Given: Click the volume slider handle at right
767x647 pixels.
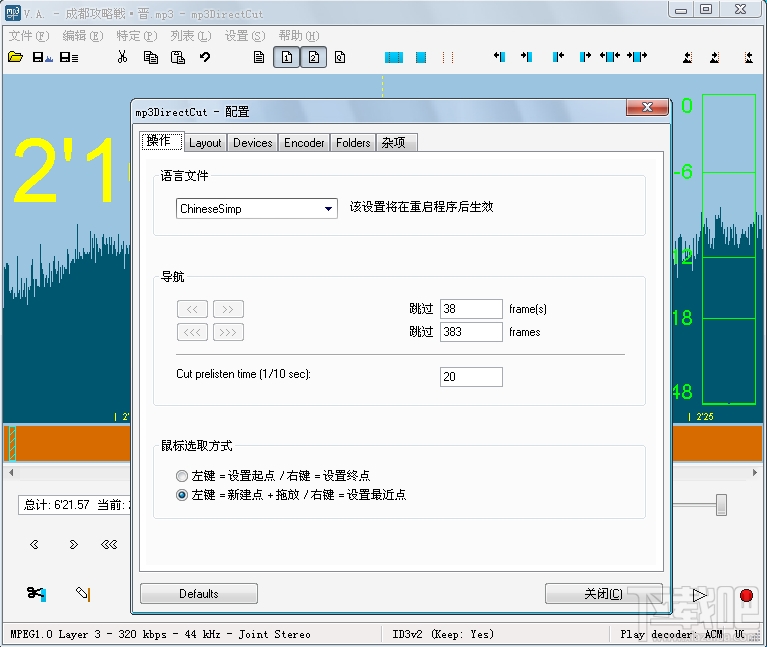Looking at the screenshot, I should click(721, 505).
